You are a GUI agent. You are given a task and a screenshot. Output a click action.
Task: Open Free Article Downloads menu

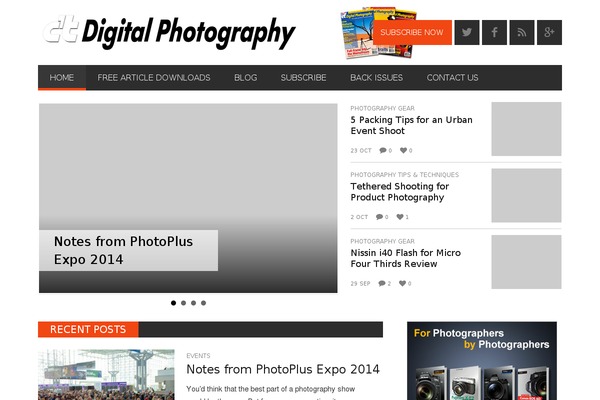pos(153,78)
